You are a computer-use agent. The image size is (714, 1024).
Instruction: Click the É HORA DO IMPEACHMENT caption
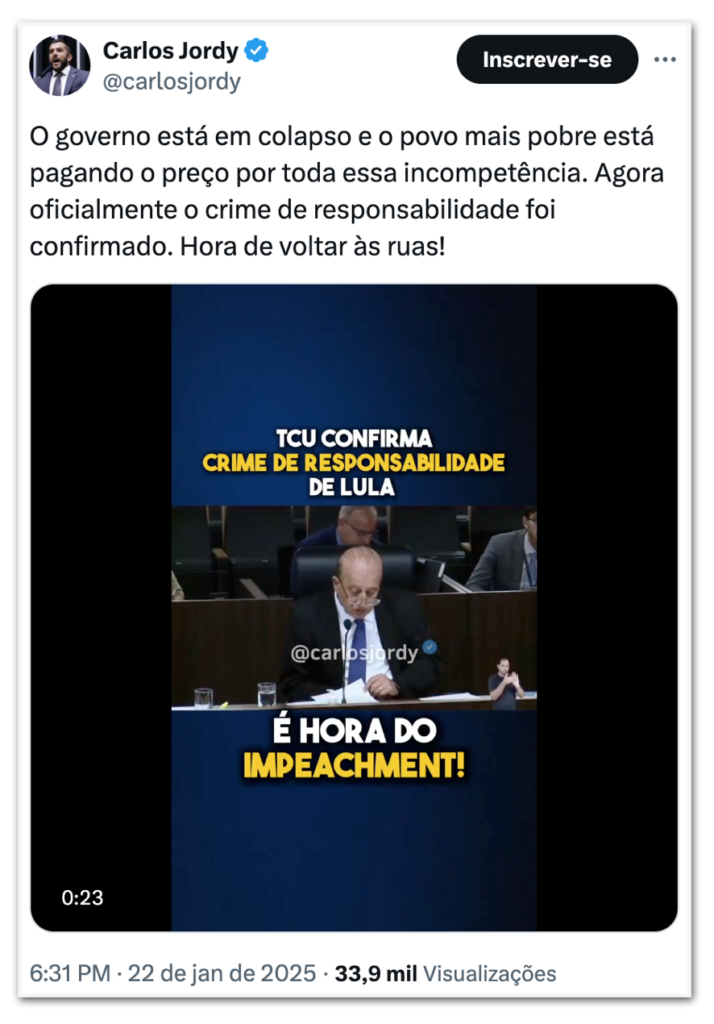pyautogui.click(x=354, y=748)
